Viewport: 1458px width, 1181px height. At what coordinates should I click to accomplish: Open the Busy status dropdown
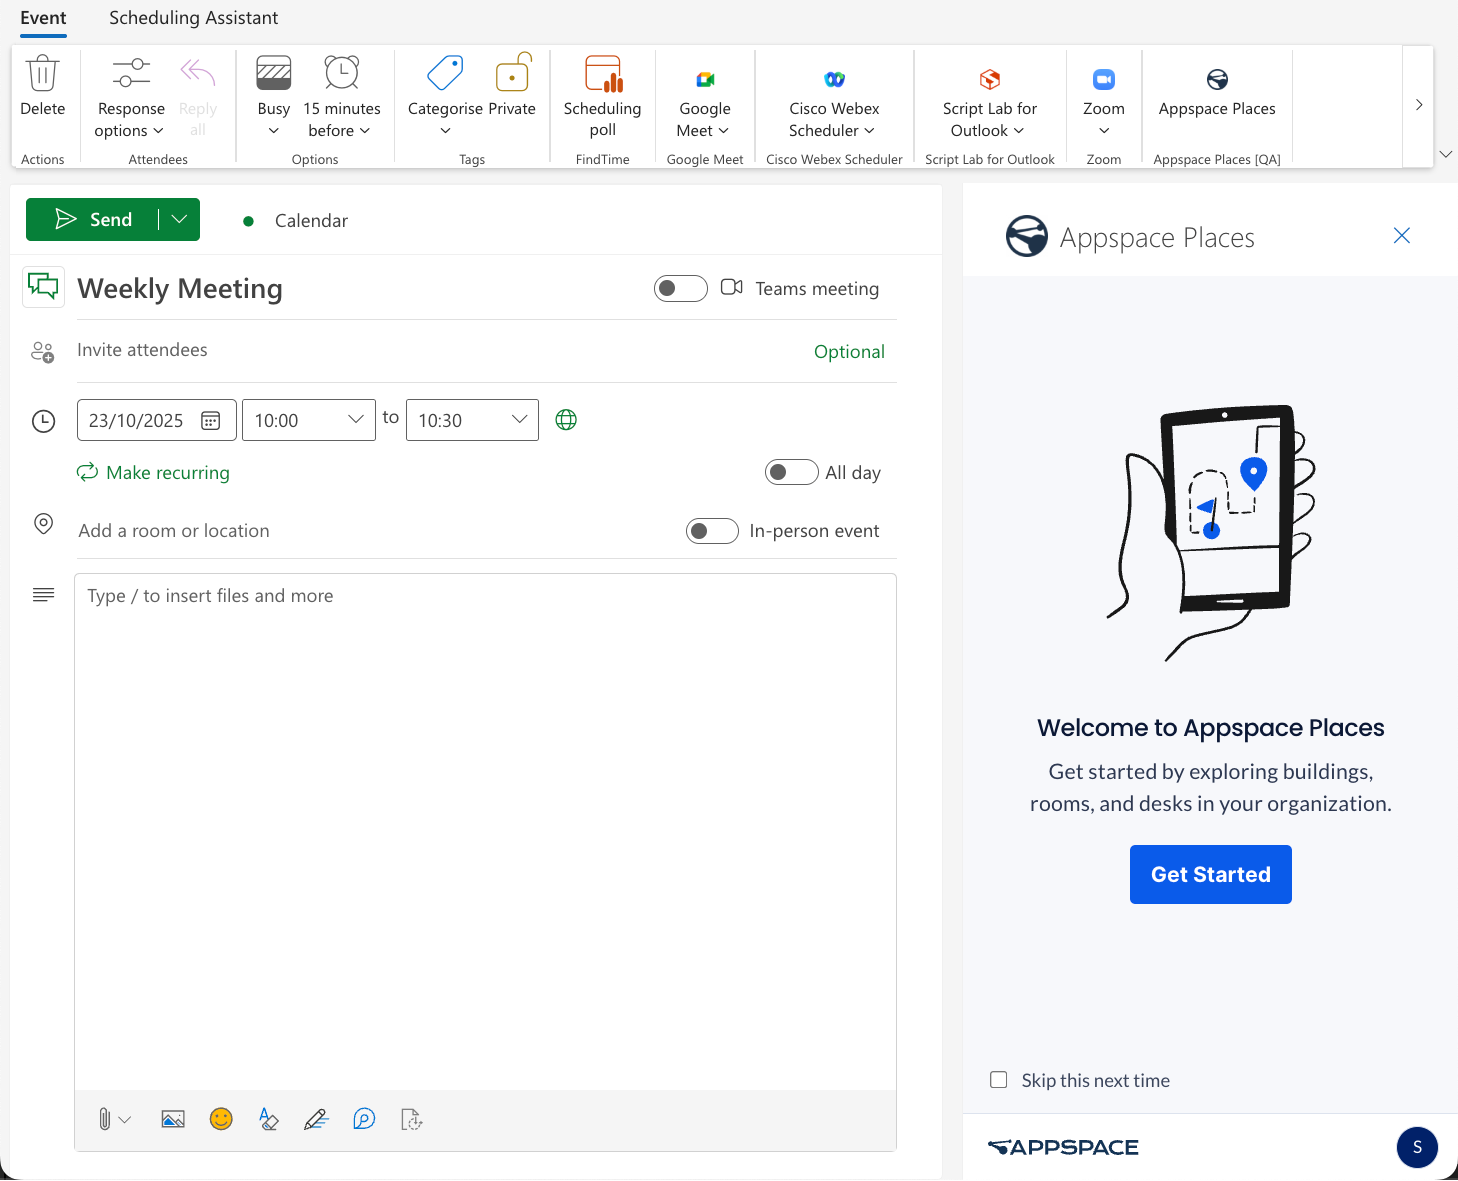tap(273, 98)
